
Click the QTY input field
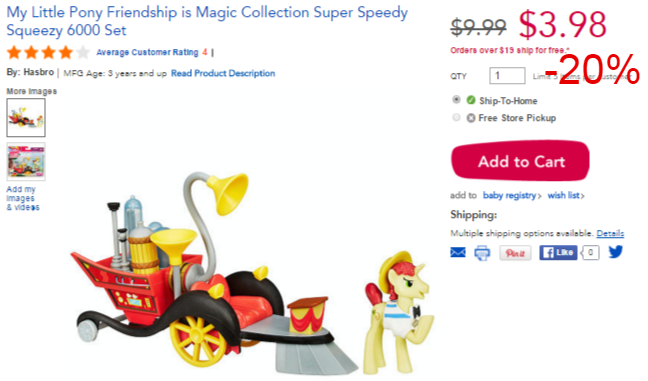pos(507,76)
